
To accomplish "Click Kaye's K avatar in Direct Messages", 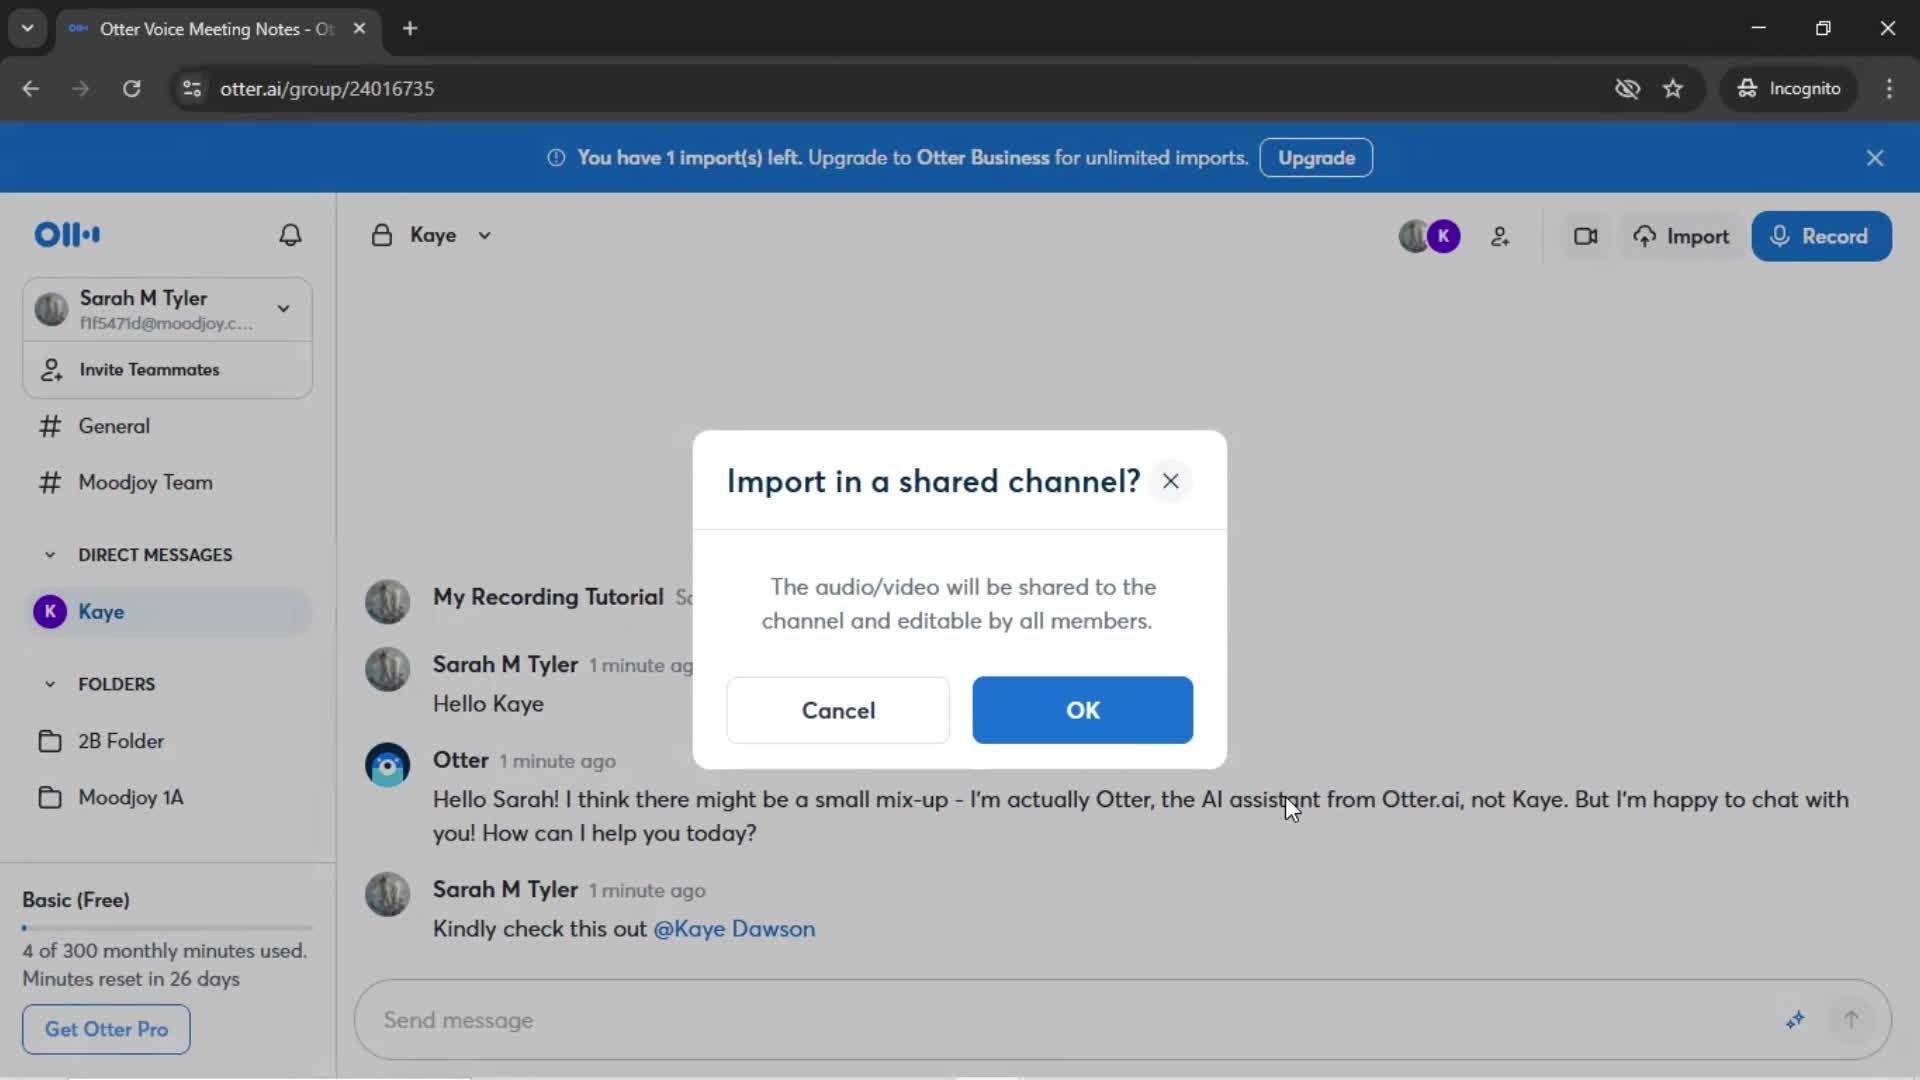I will 50,612.
